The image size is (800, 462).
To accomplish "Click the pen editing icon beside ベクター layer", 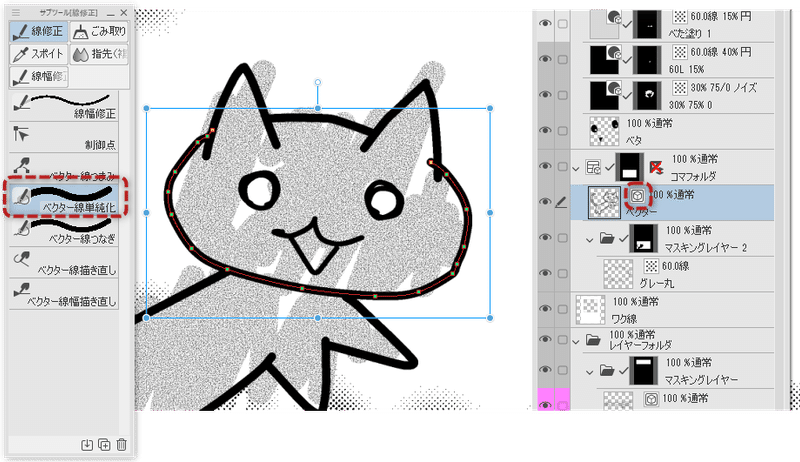I will (x=561, y=202).
